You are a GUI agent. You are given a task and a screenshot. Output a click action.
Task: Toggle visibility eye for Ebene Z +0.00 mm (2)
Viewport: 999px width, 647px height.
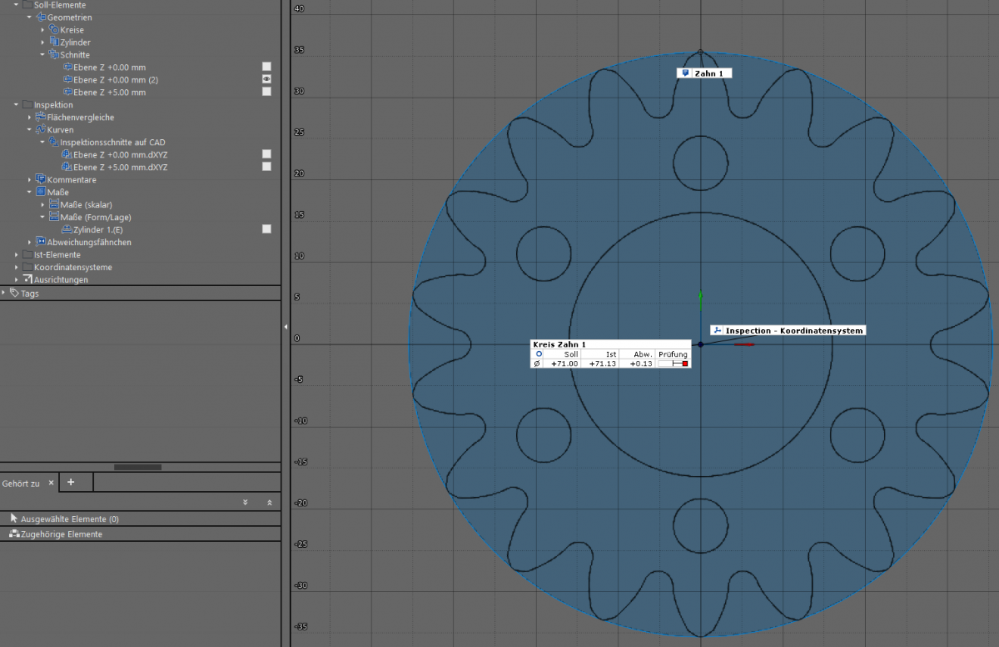(x=265, y=79)
